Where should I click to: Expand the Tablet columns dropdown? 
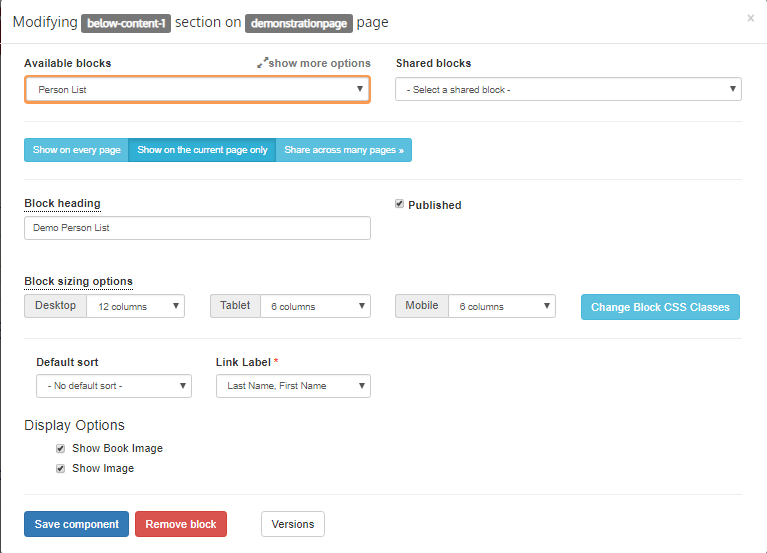point(315,306)
